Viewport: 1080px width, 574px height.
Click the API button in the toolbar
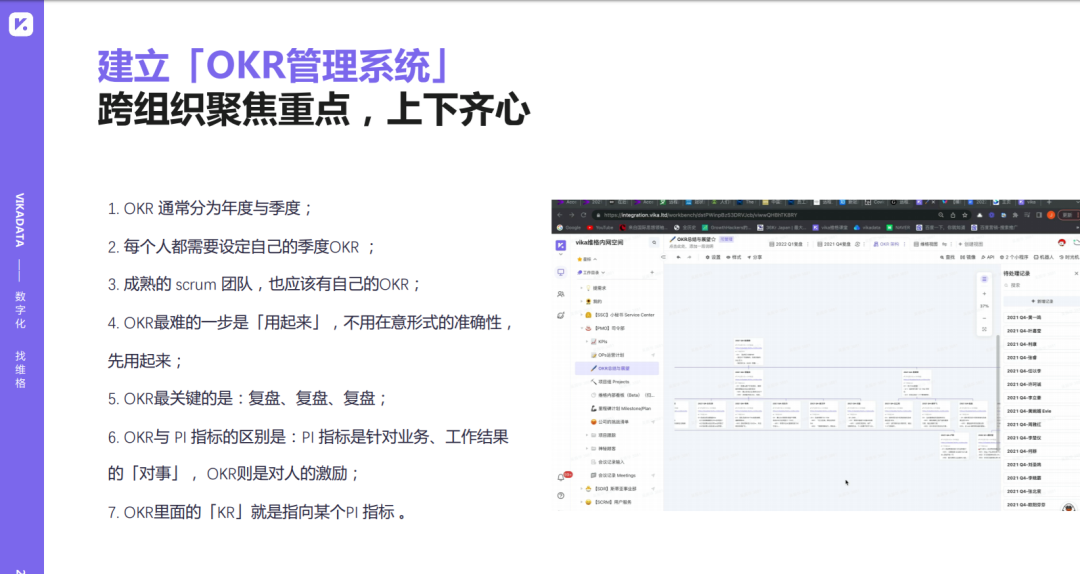click(x=986, y=257)
